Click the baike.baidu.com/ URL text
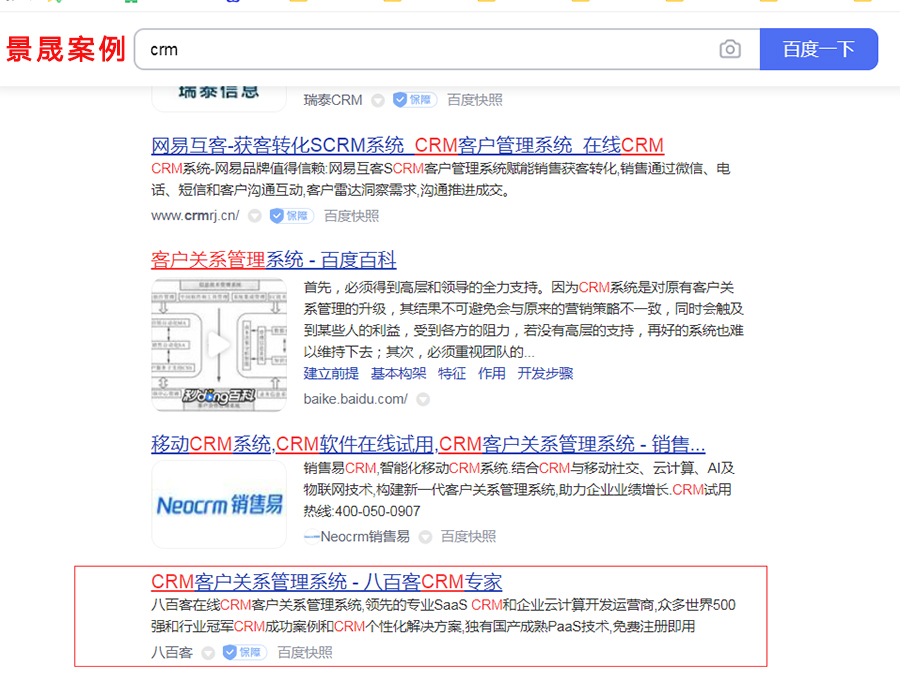The height and width of the screenshot is (680, 900). (x=355, y=399)
